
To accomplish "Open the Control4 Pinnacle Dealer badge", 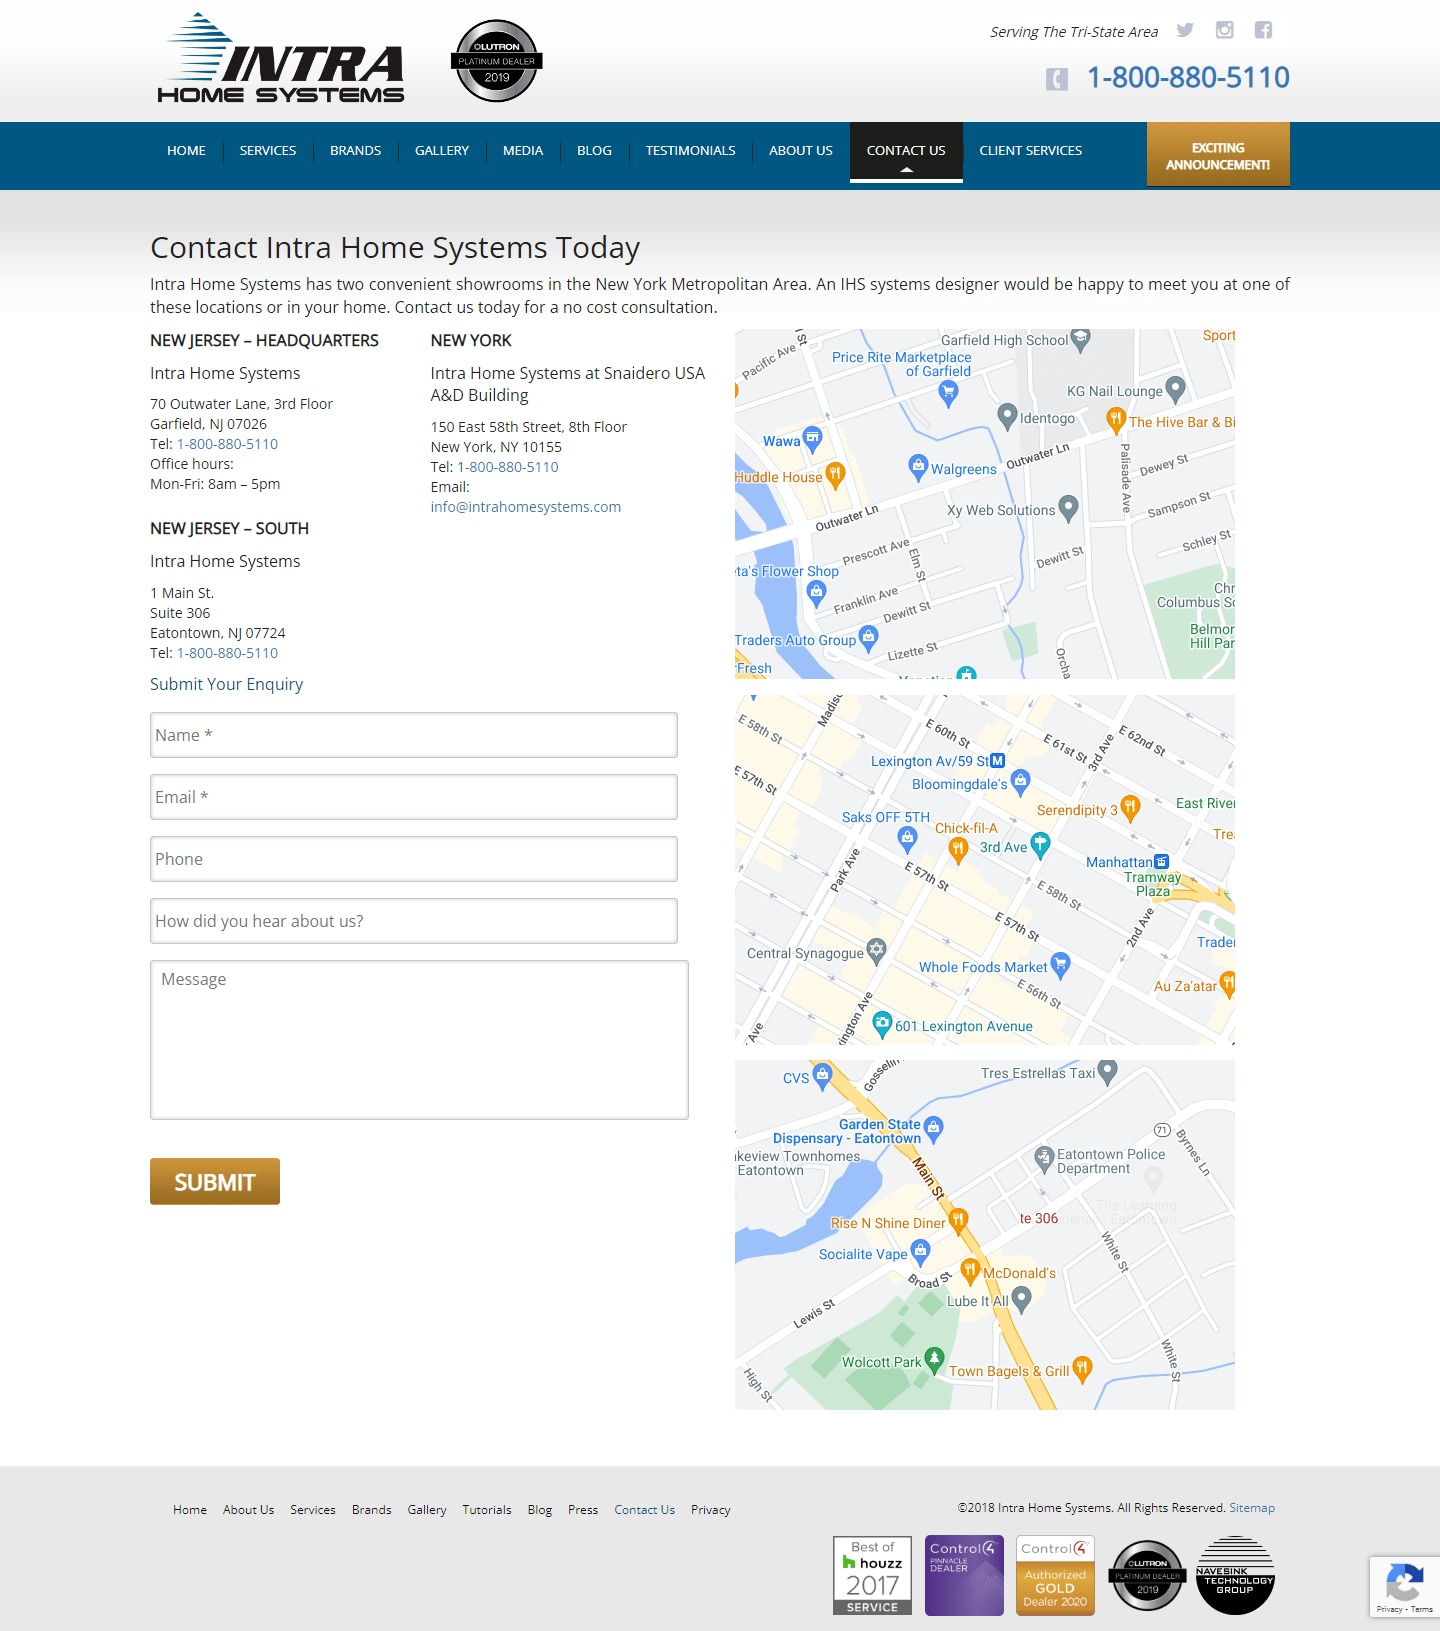I will (x=964, y=1575).
